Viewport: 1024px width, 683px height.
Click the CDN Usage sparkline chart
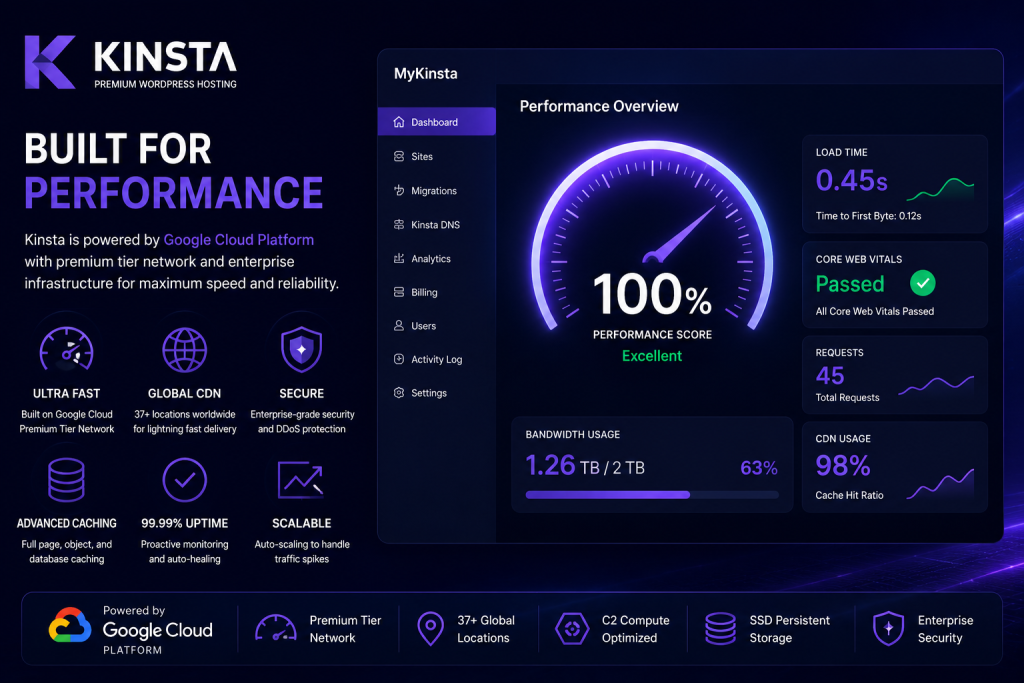(x=940, y=484)
